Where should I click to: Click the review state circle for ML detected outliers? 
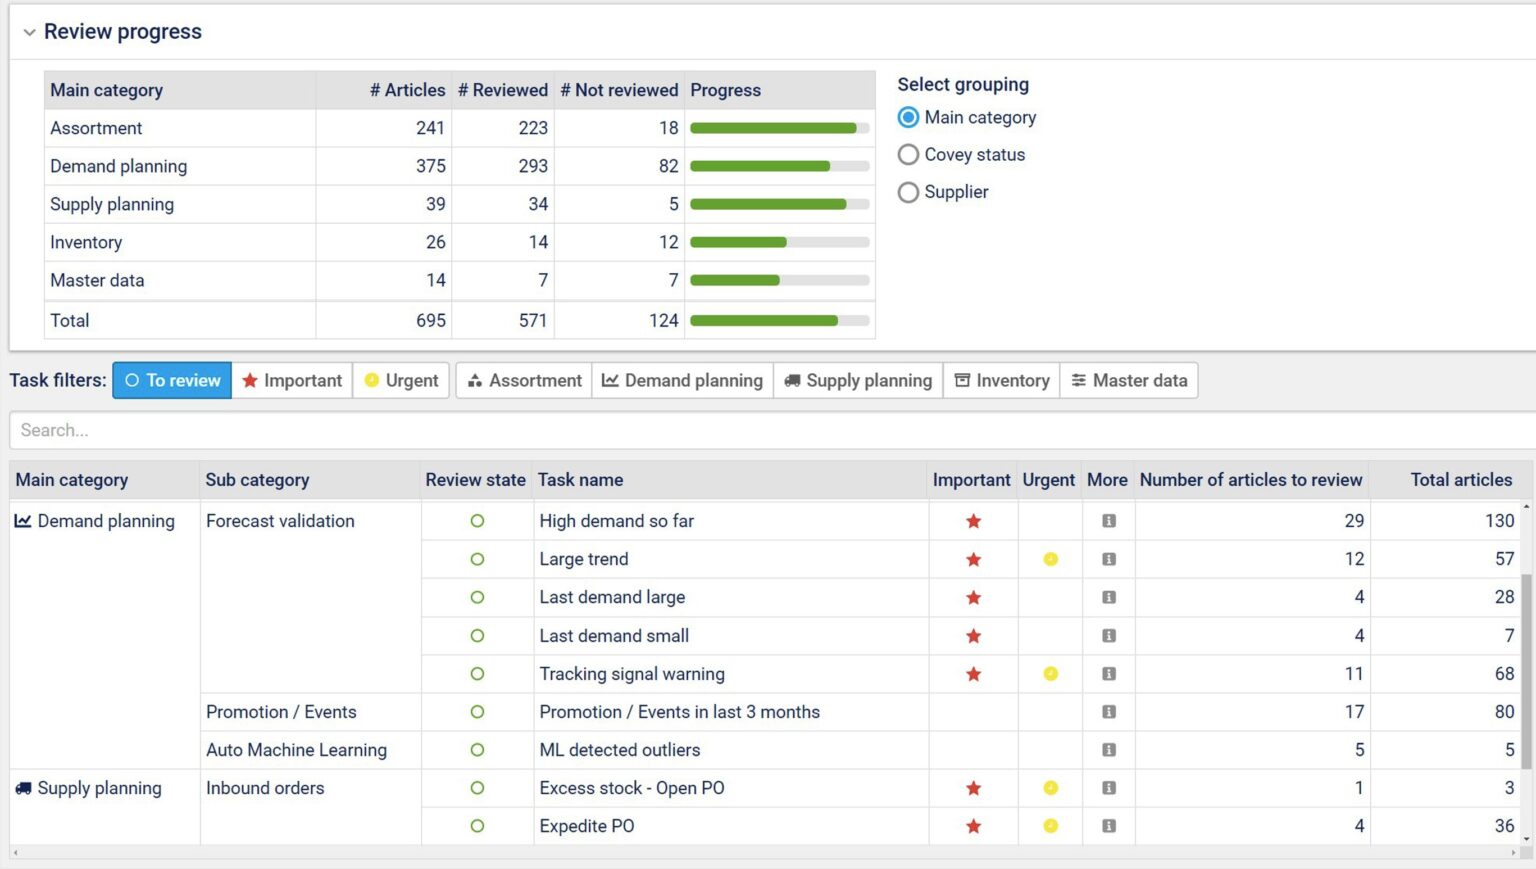pyautogui.click(x=477, y=750)
